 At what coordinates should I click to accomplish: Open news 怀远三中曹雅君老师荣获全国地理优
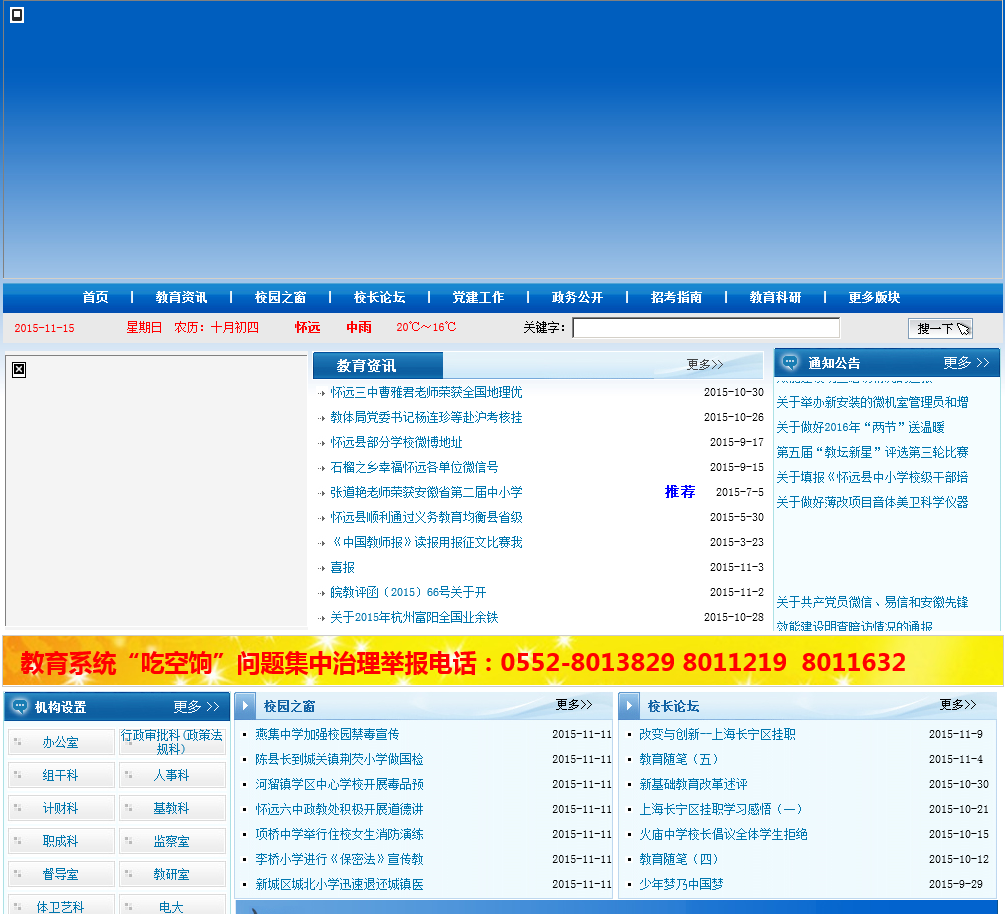pyautogui.click(x=426, y=392)
